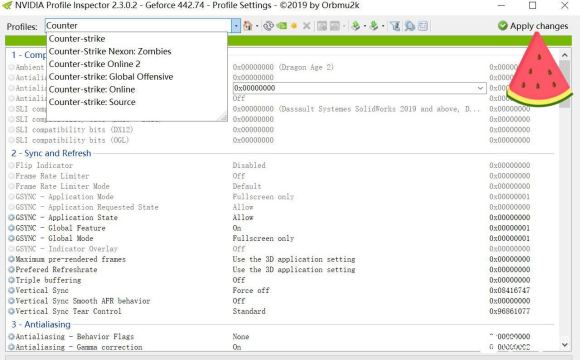Click gear icon beside Vertical Sync Tear Control

point(11,312)
